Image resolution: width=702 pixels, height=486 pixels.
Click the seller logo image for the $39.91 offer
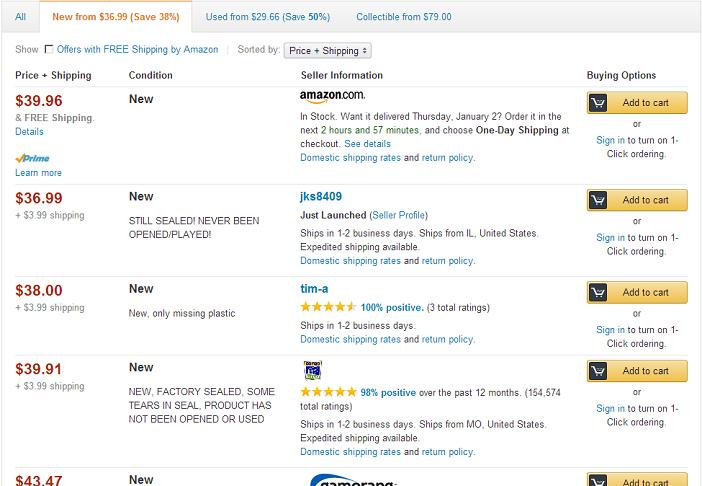pyautogui.click(x=312, y=371)
